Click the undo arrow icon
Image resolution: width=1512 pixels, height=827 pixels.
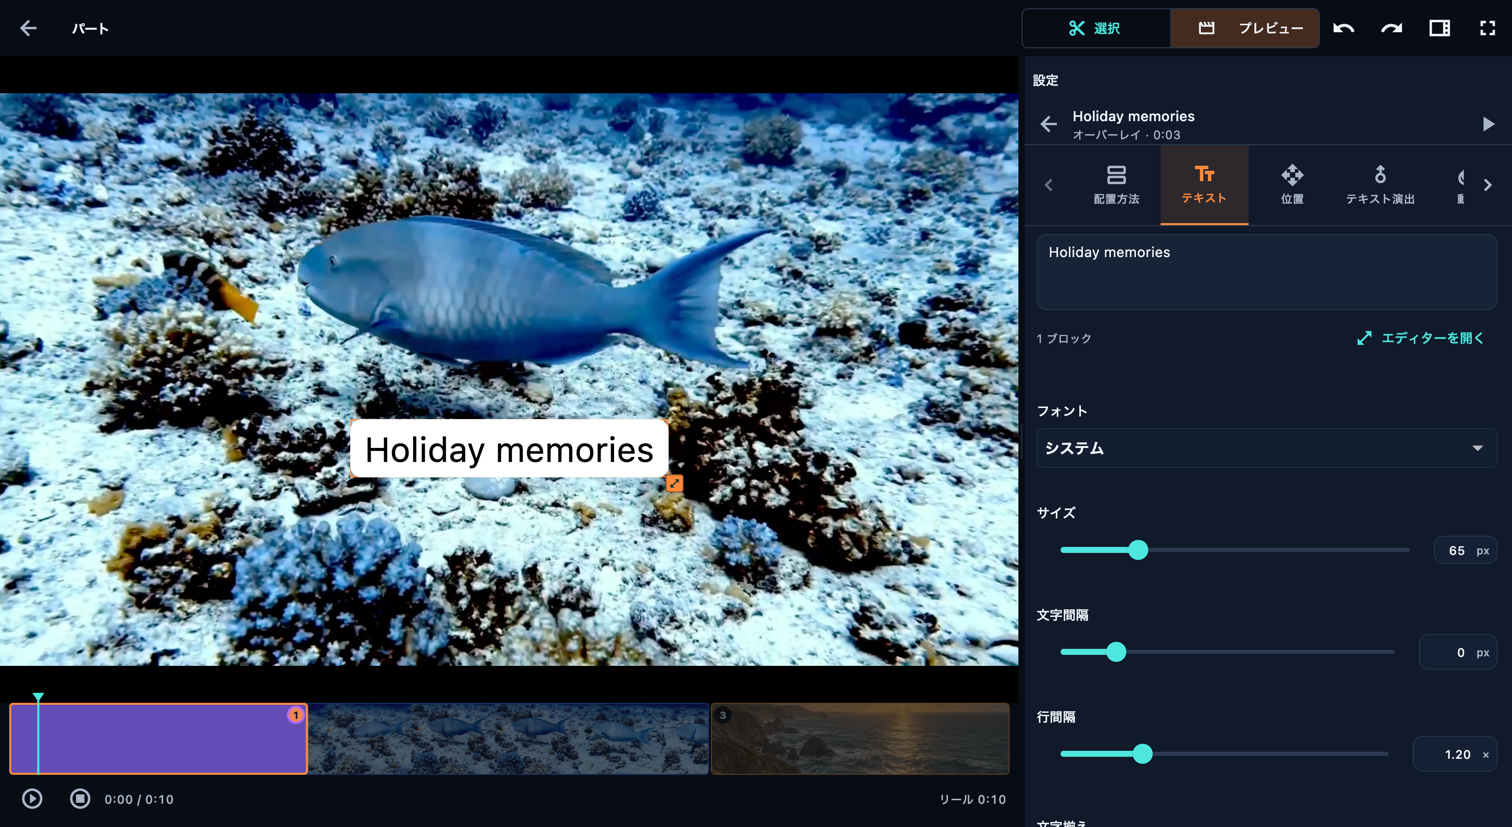click(x=1343, y=28)
